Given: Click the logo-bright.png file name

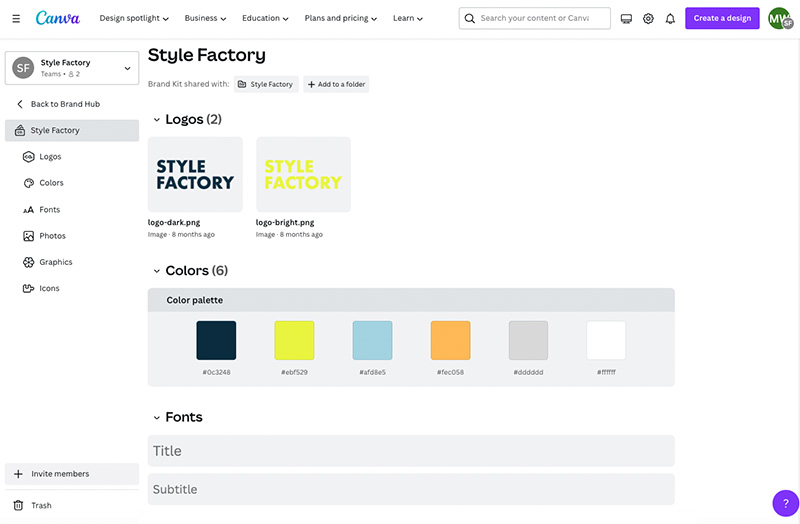Looking at the screenshot, I should pos(285,222).
